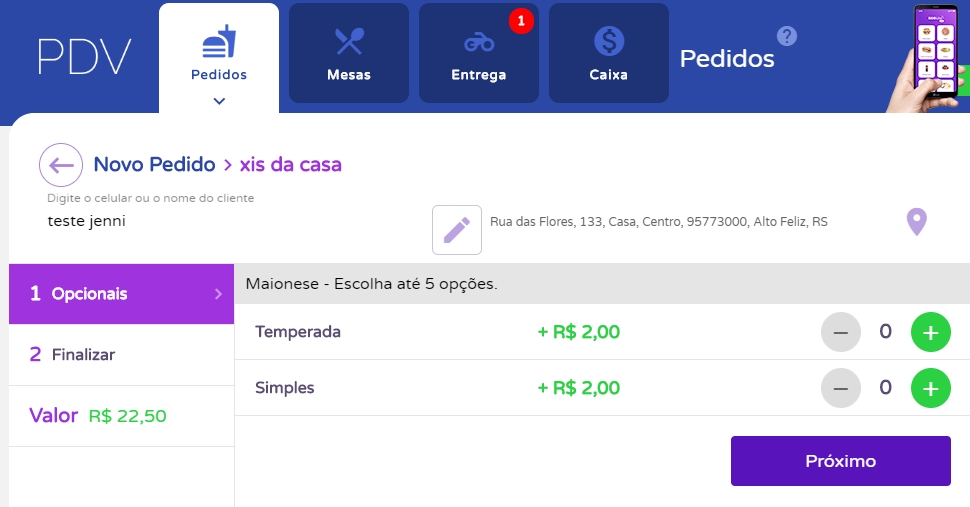Click the Novo Pedido breadcrumb link
970x507 pixels.
(x=154, y=164)
